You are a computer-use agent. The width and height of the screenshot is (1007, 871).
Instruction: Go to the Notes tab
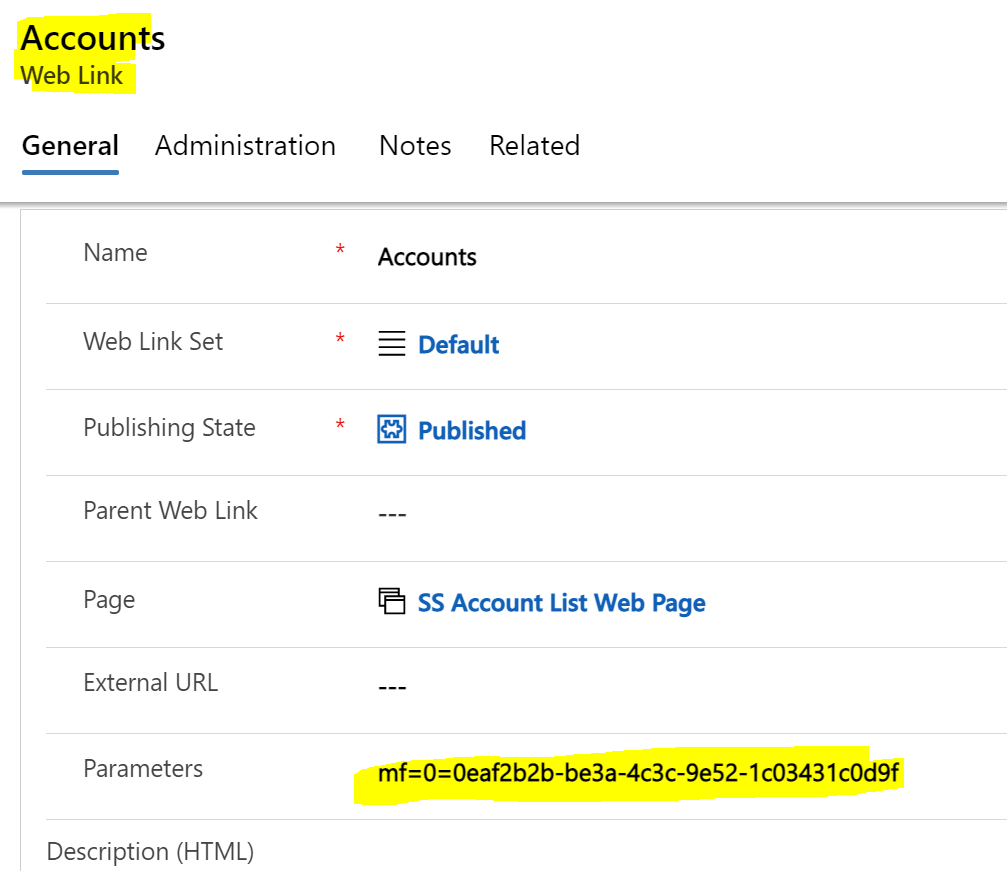point(415,146)
